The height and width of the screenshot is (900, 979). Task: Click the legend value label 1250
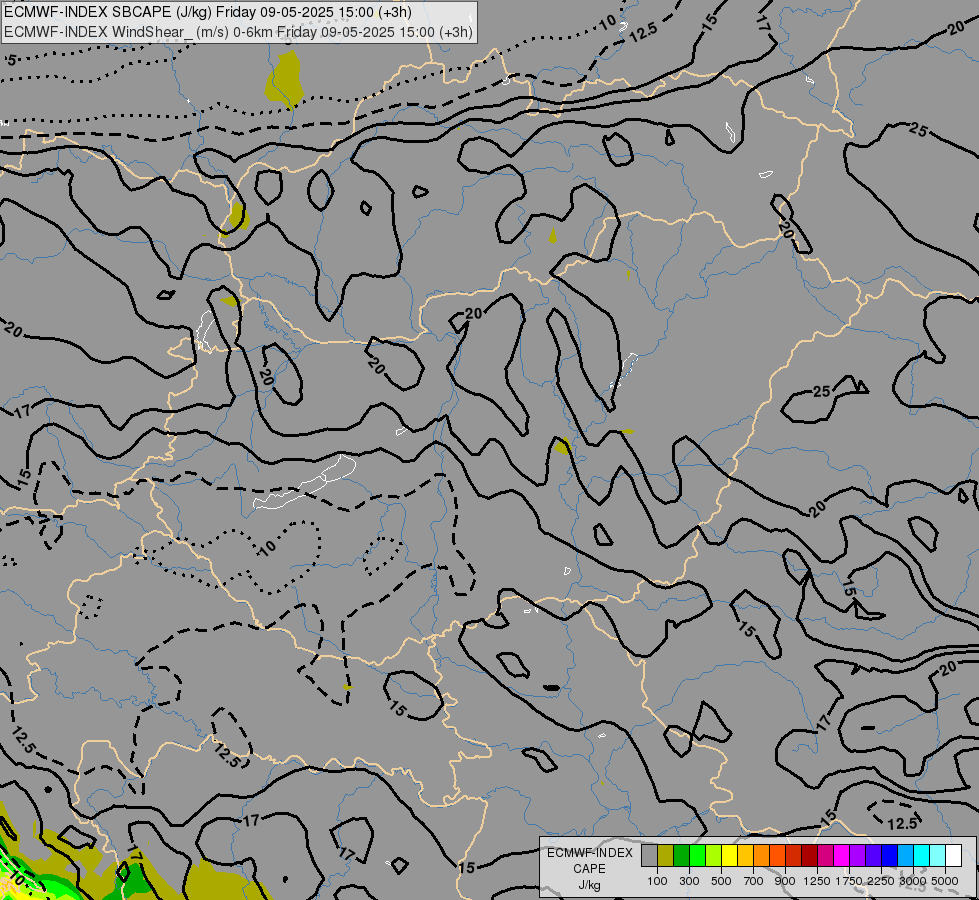(817, 881)
